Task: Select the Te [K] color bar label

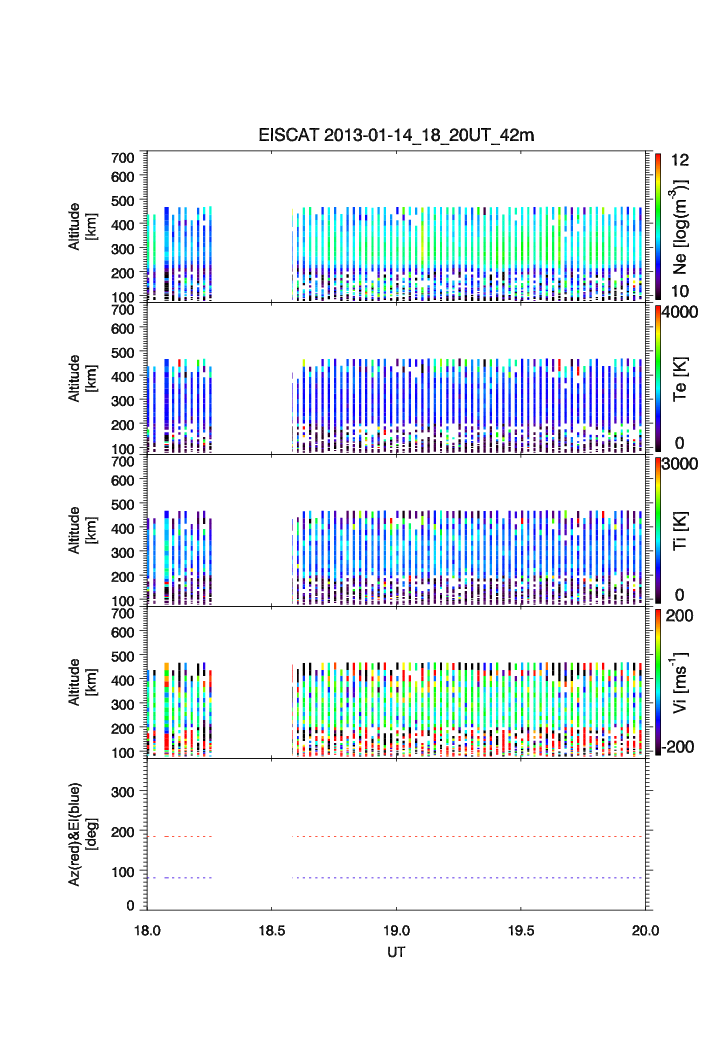Action: (x=680, y=379)
